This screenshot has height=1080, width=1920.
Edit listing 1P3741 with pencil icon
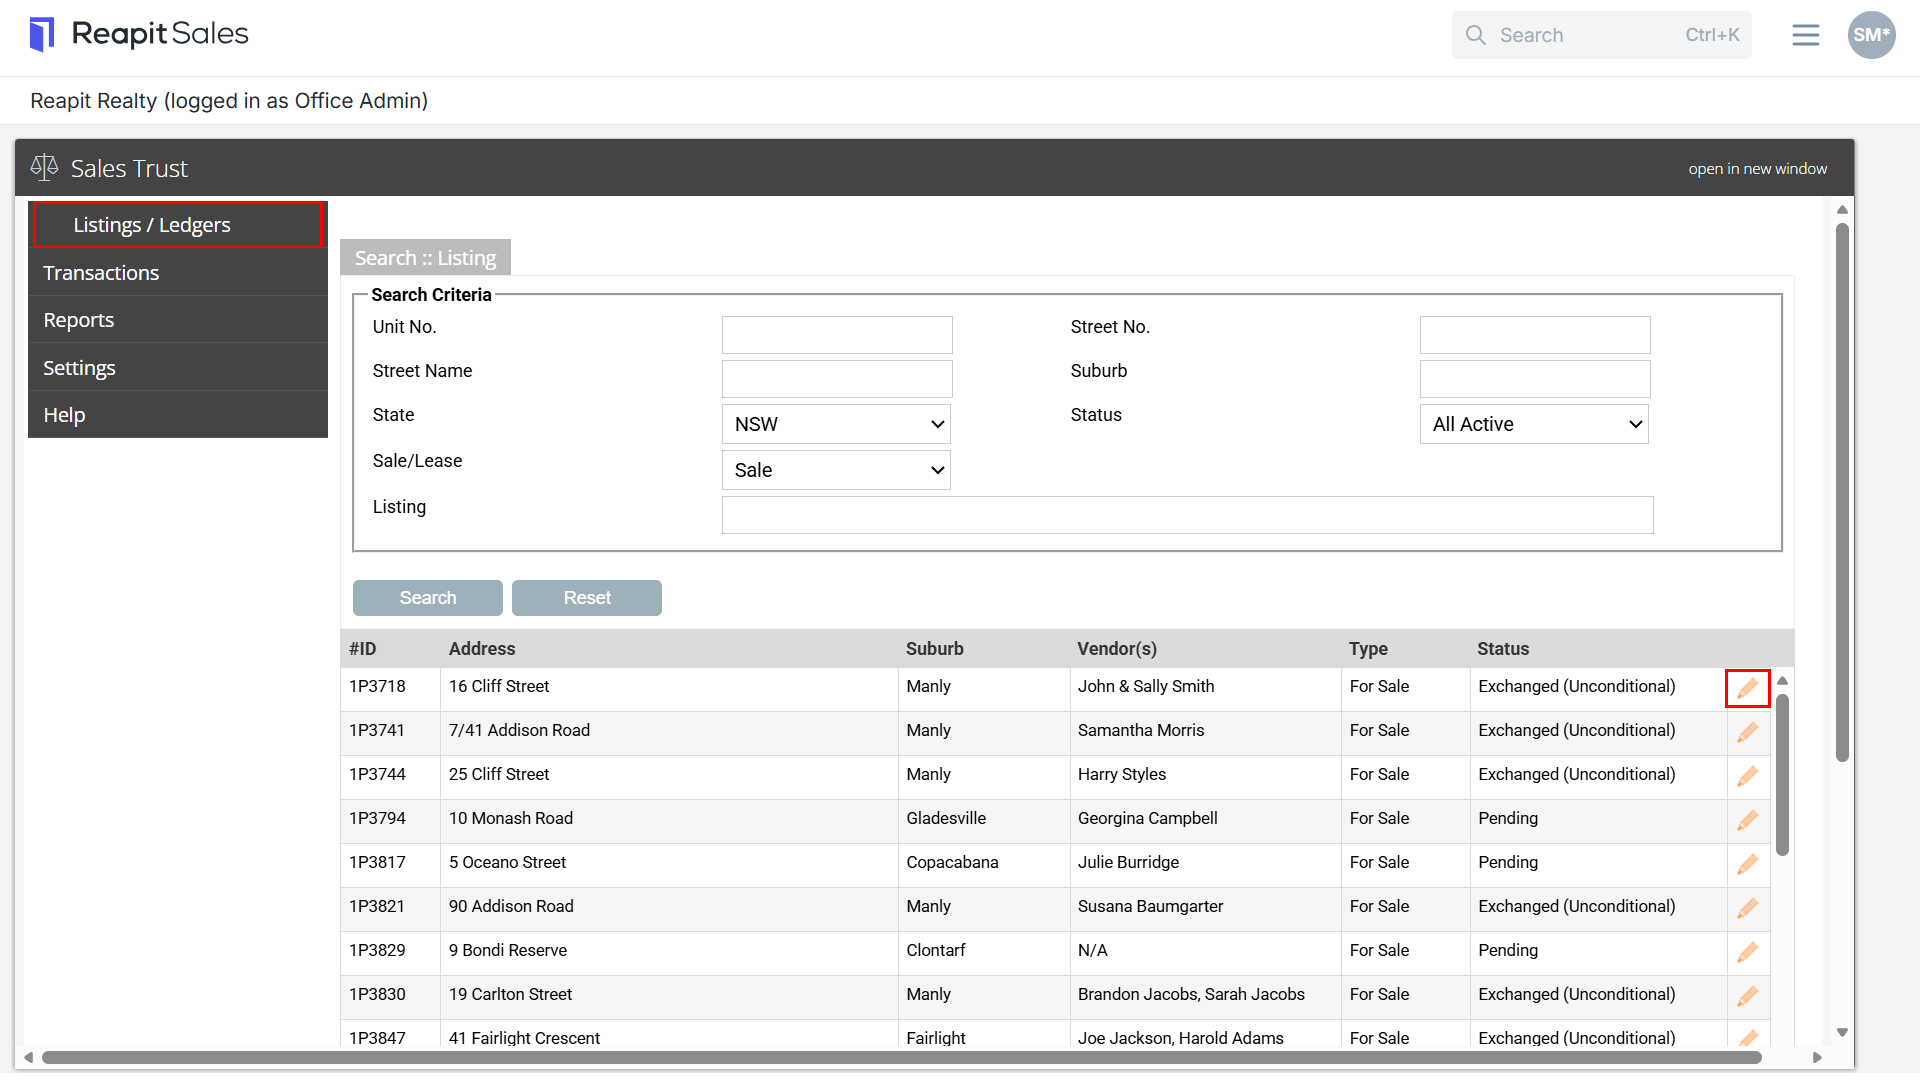pos(1747,732)
